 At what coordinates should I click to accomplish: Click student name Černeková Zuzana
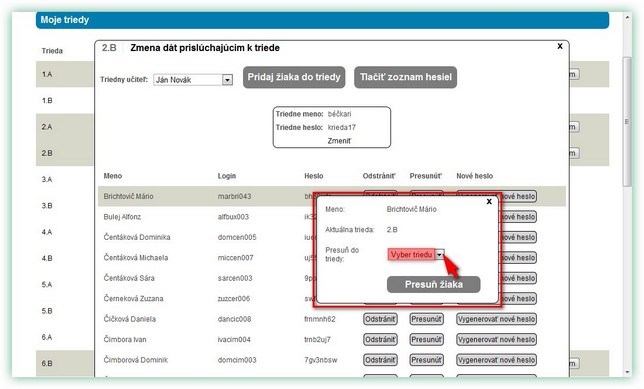[133, 299]
